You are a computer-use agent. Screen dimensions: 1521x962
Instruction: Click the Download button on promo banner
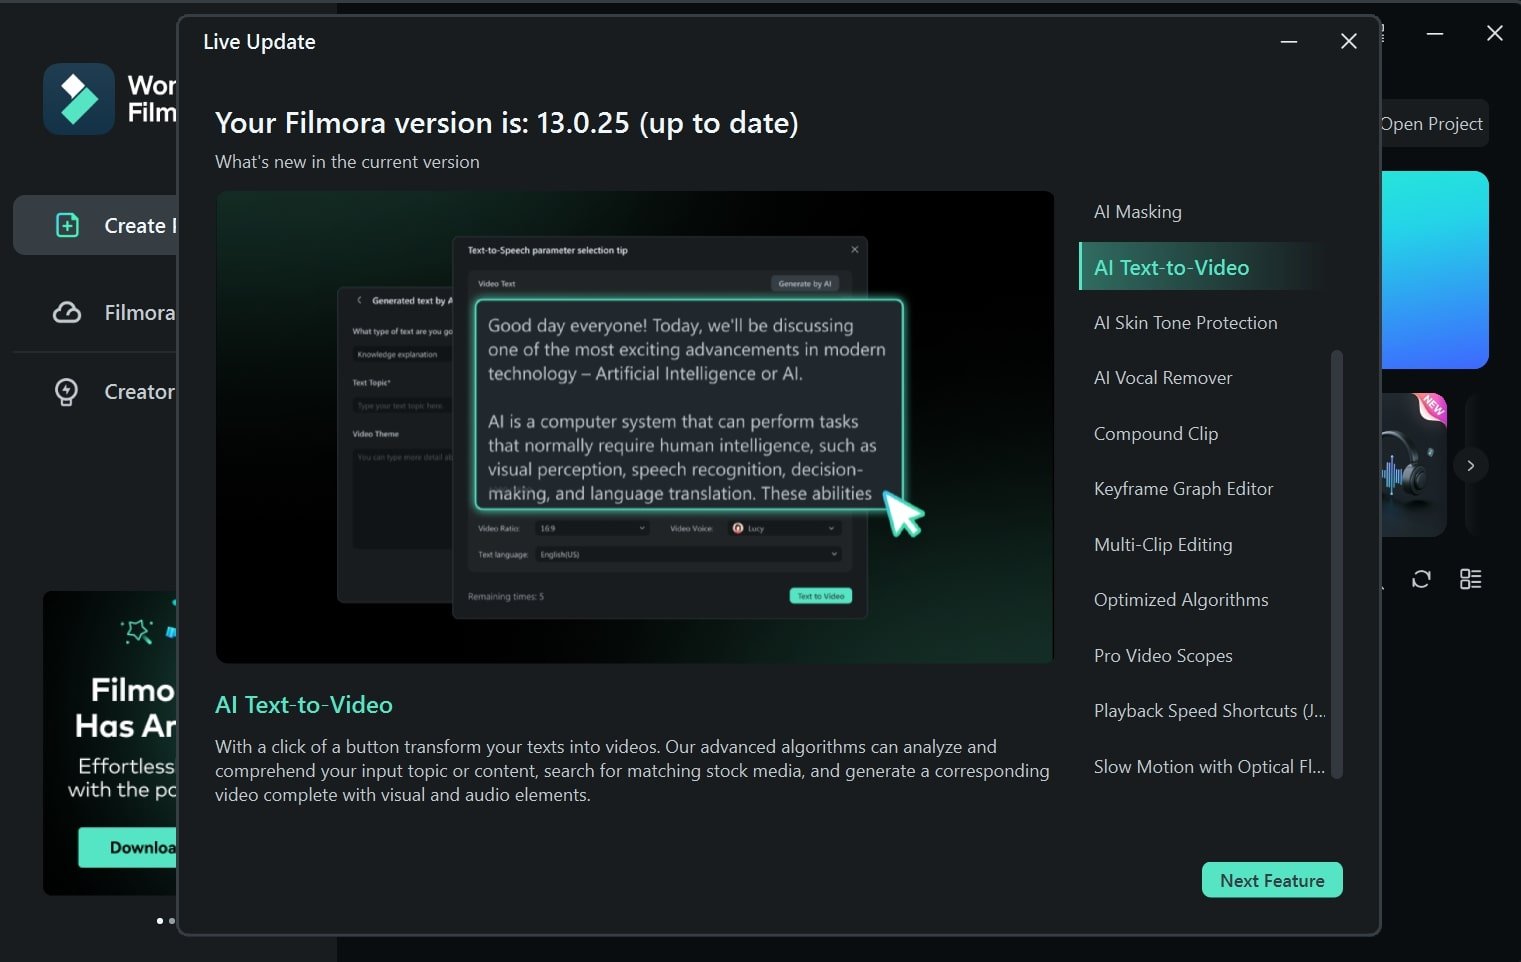coord(128,847)
